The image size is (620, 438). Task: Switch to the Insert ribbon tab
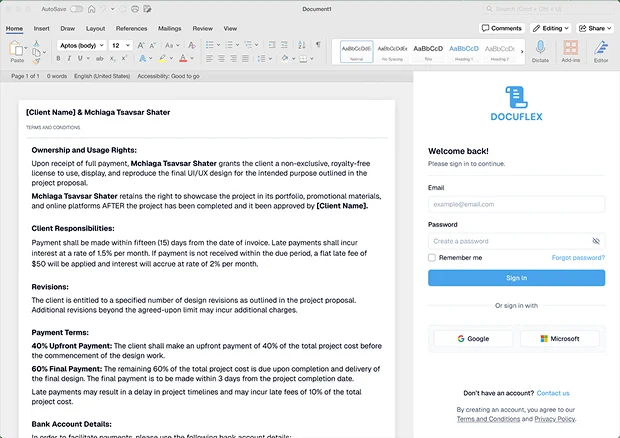click(x=42, y=28)
